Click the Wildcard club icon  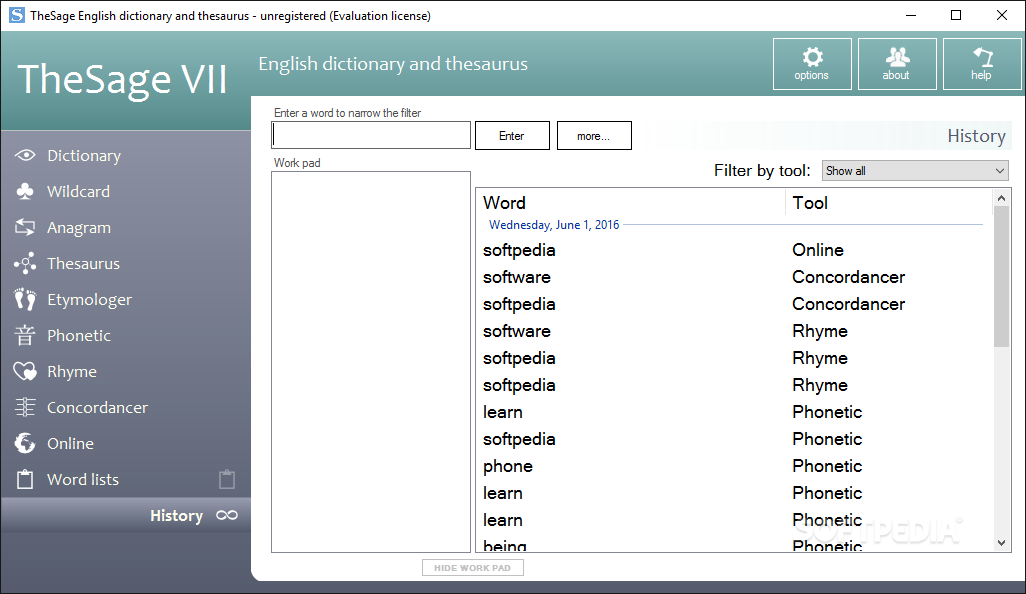[x=25, y=191]
